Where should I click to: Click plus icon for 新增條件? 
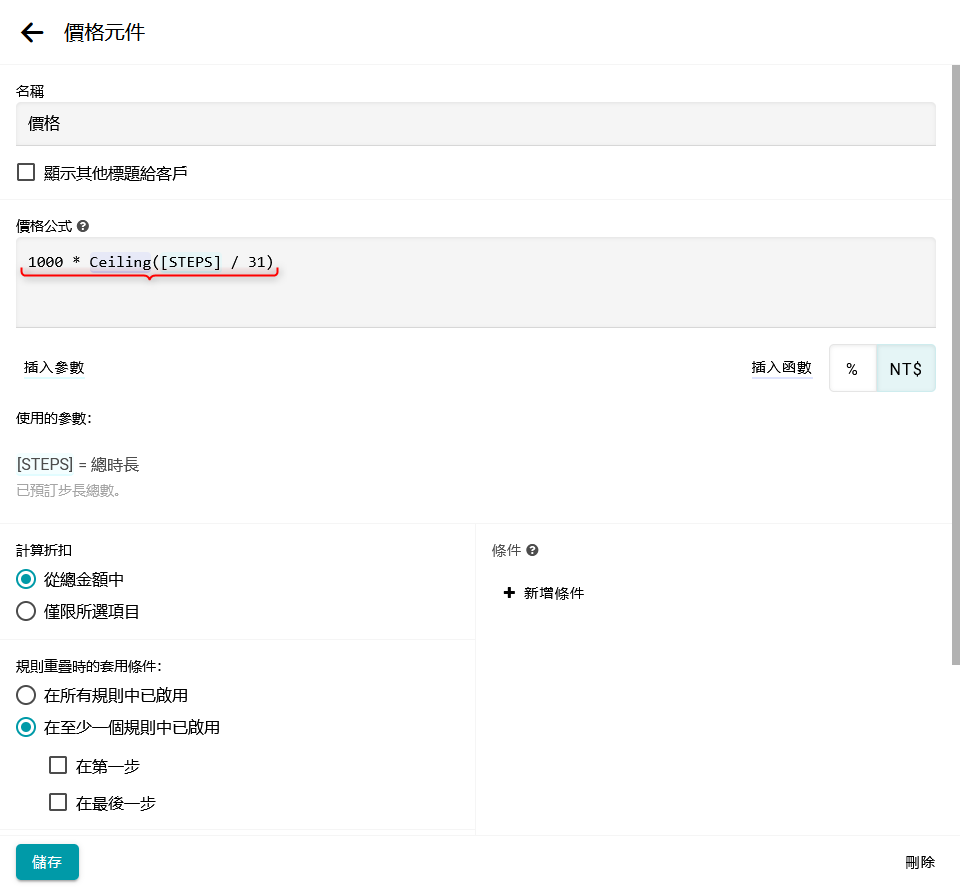point(509,593)
